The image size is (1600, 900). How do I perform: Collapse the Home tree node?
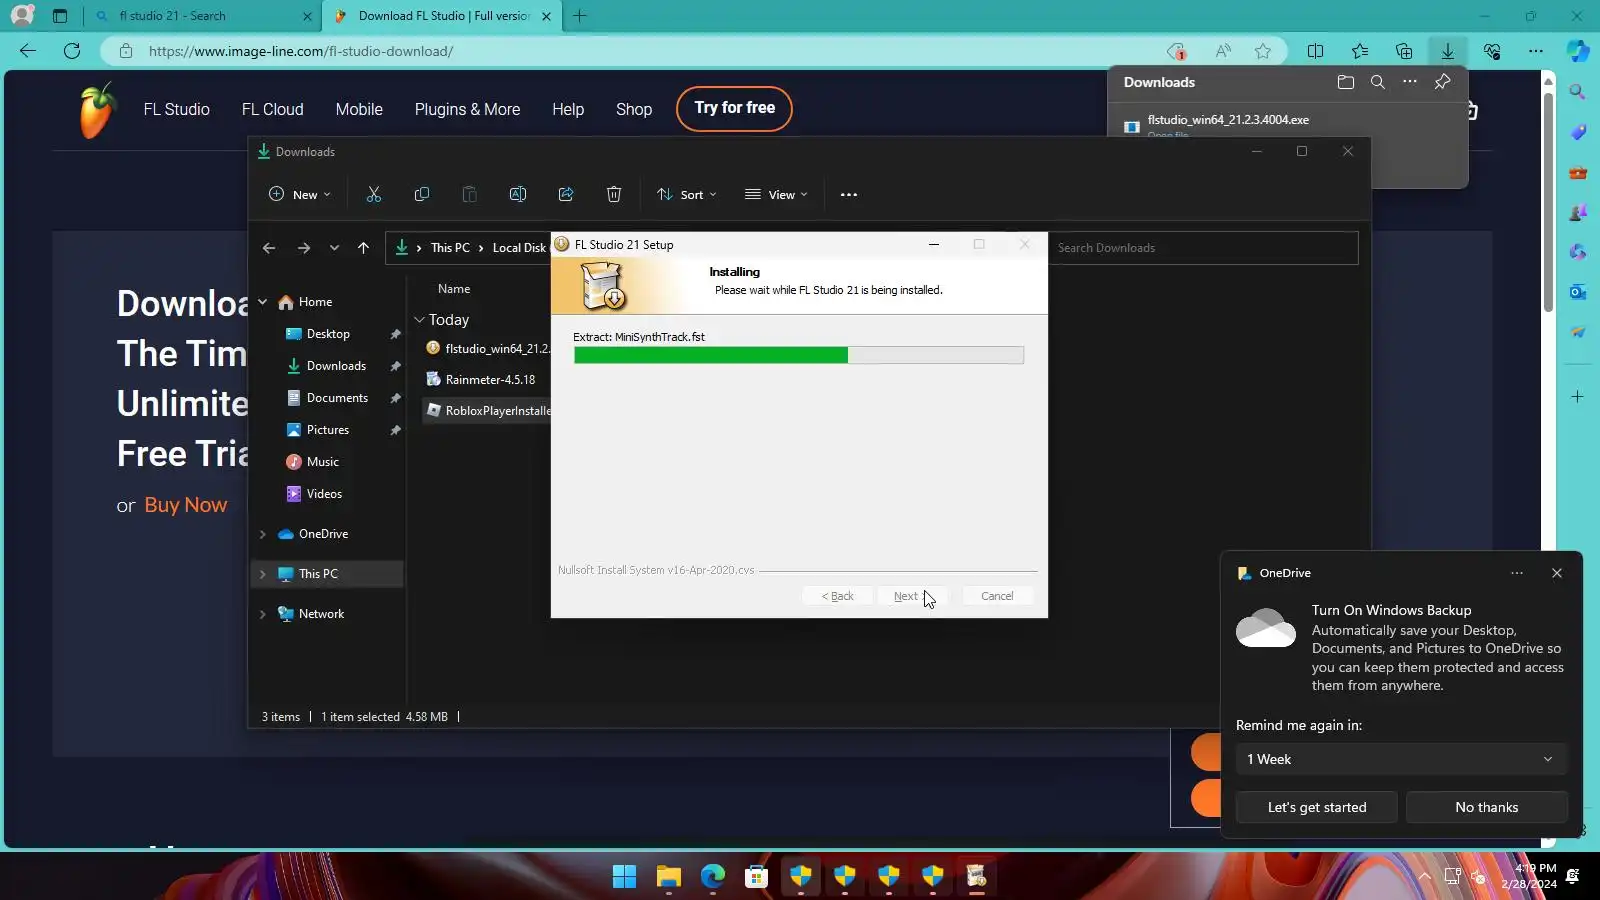tap(263, 302)
